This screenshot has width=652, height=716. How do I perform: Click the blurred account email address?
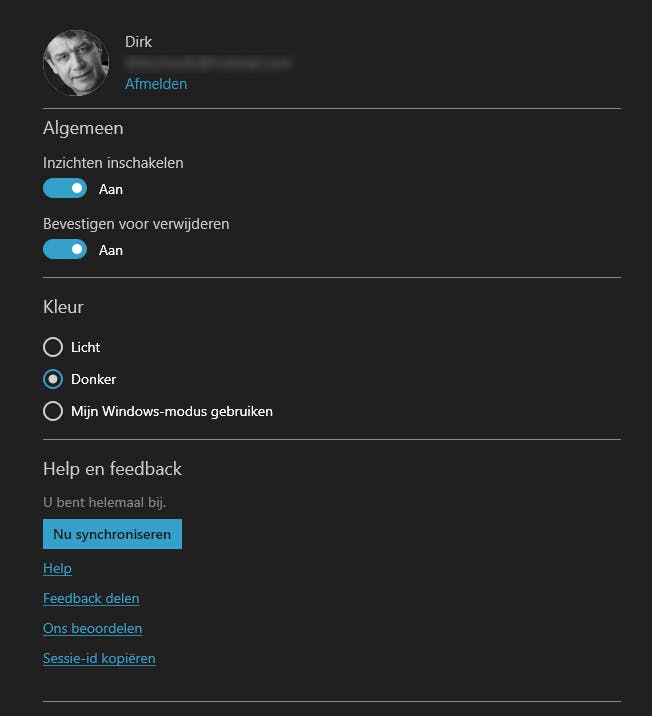[208, 63]
